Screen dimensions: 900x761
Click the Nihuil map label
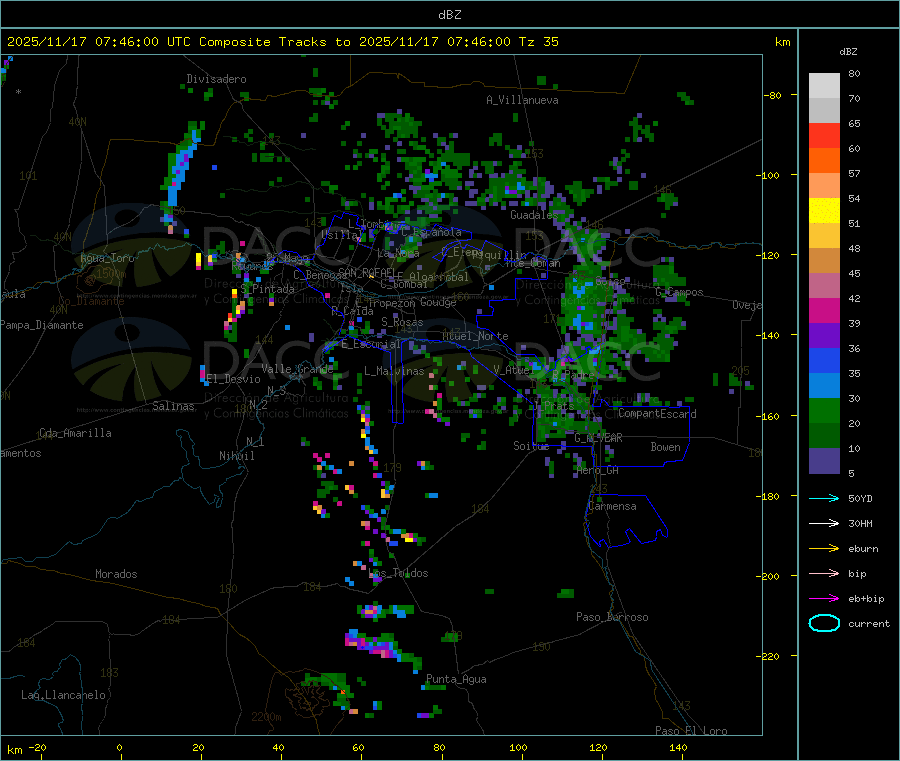point(236,456)
